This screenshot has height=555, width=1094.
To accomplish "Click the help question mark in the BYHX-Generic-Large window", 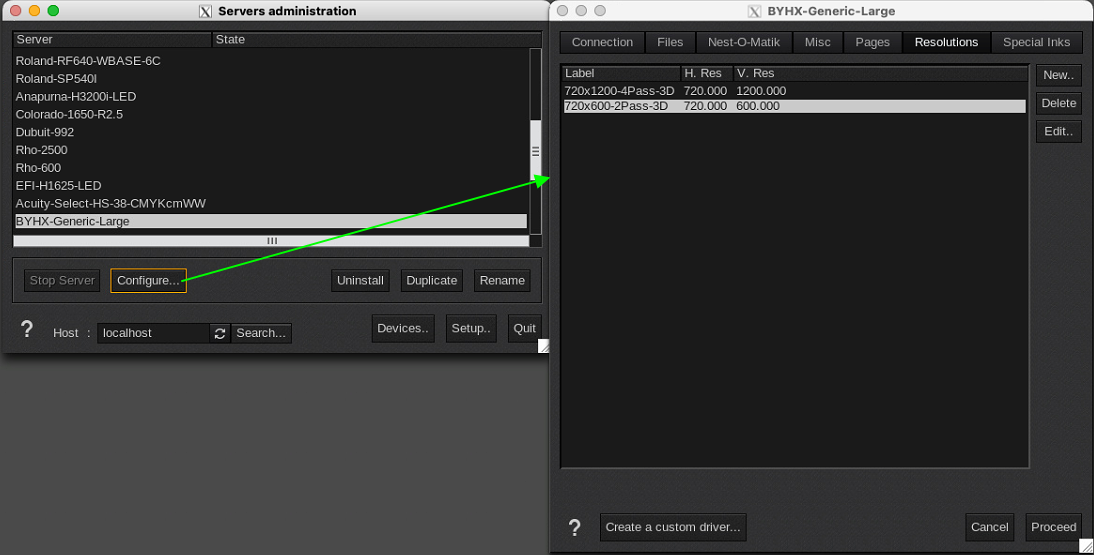I will click(x=575, y=527).
